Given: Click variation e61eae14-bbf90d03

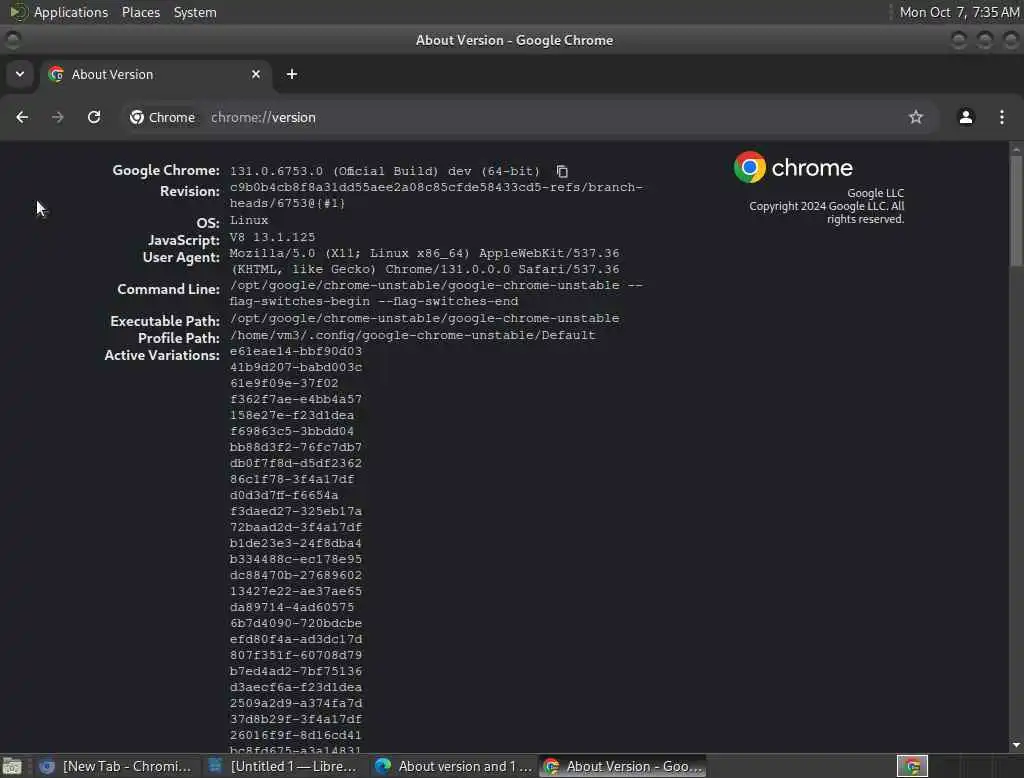Looking at the screenshot, I should pyautogui.click(x=296, y=351).
